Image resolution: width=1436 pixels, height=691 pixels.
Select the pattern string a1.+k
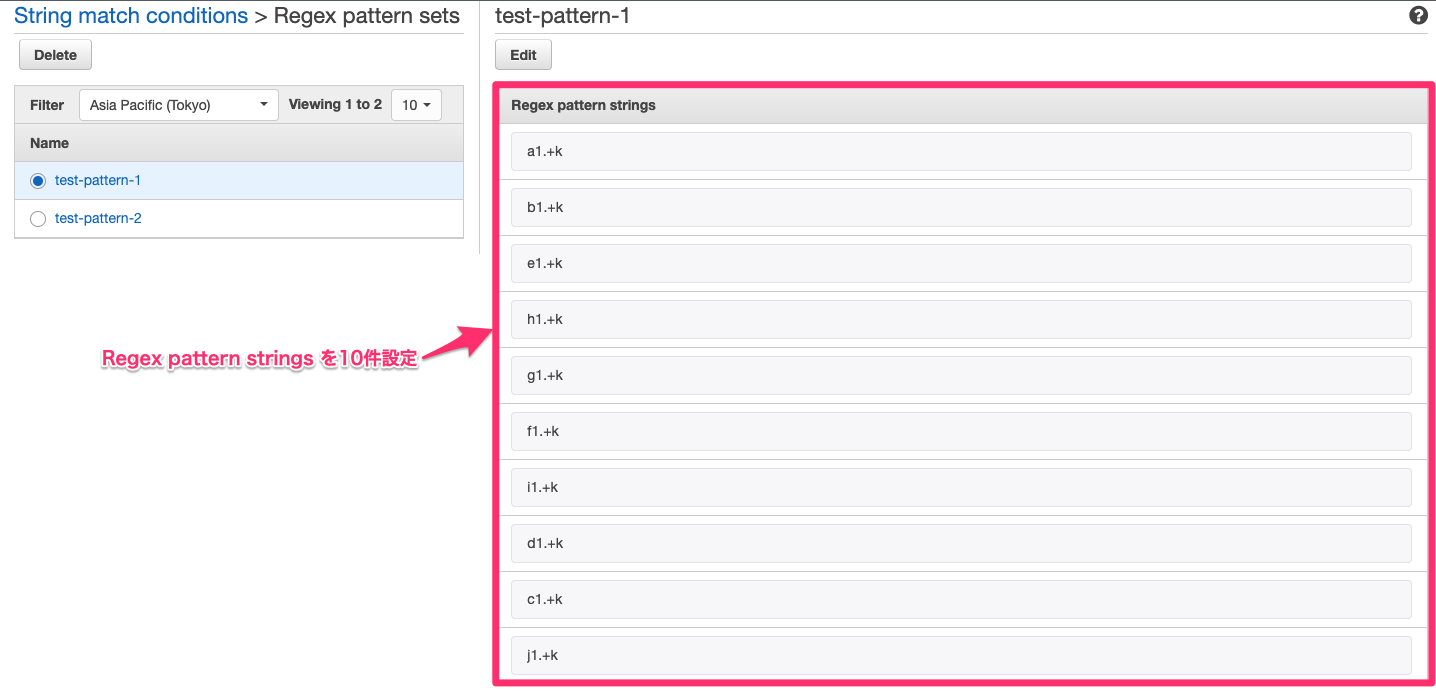(960, 151)
